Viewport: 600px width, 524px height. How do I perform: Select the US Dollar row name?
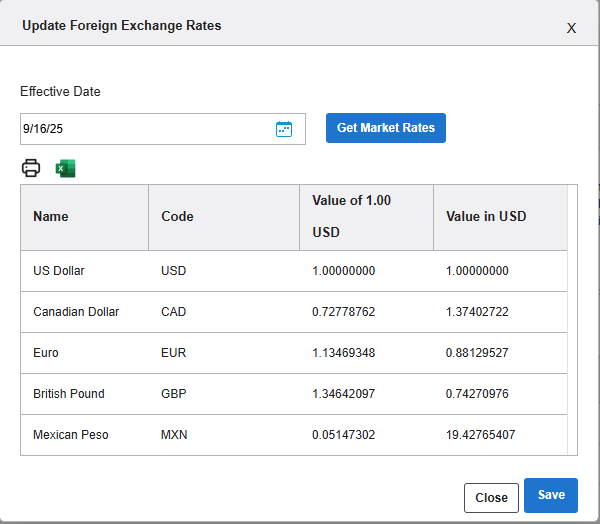pos(59,271)
